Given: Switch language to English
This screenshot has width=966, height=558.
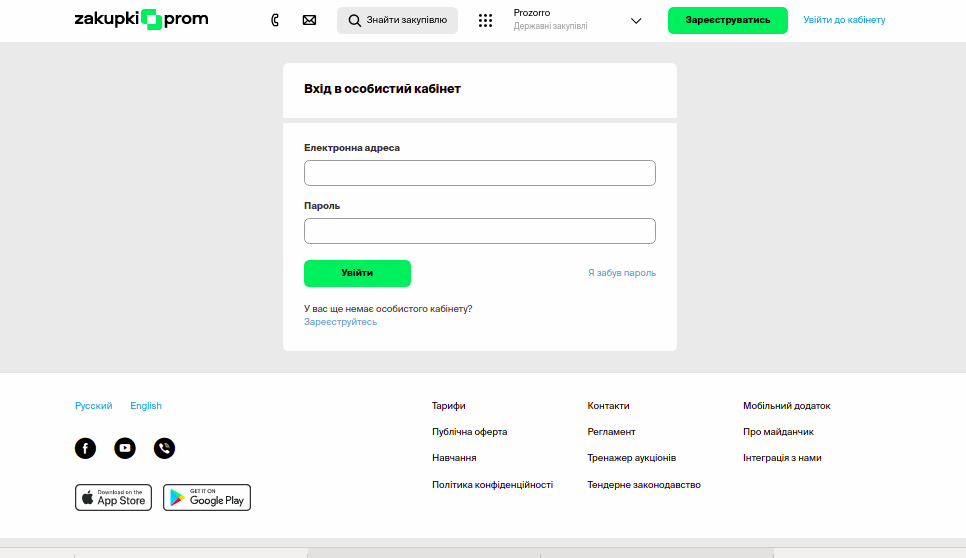Looking at the screenshot, I should [x=146, y=406].
